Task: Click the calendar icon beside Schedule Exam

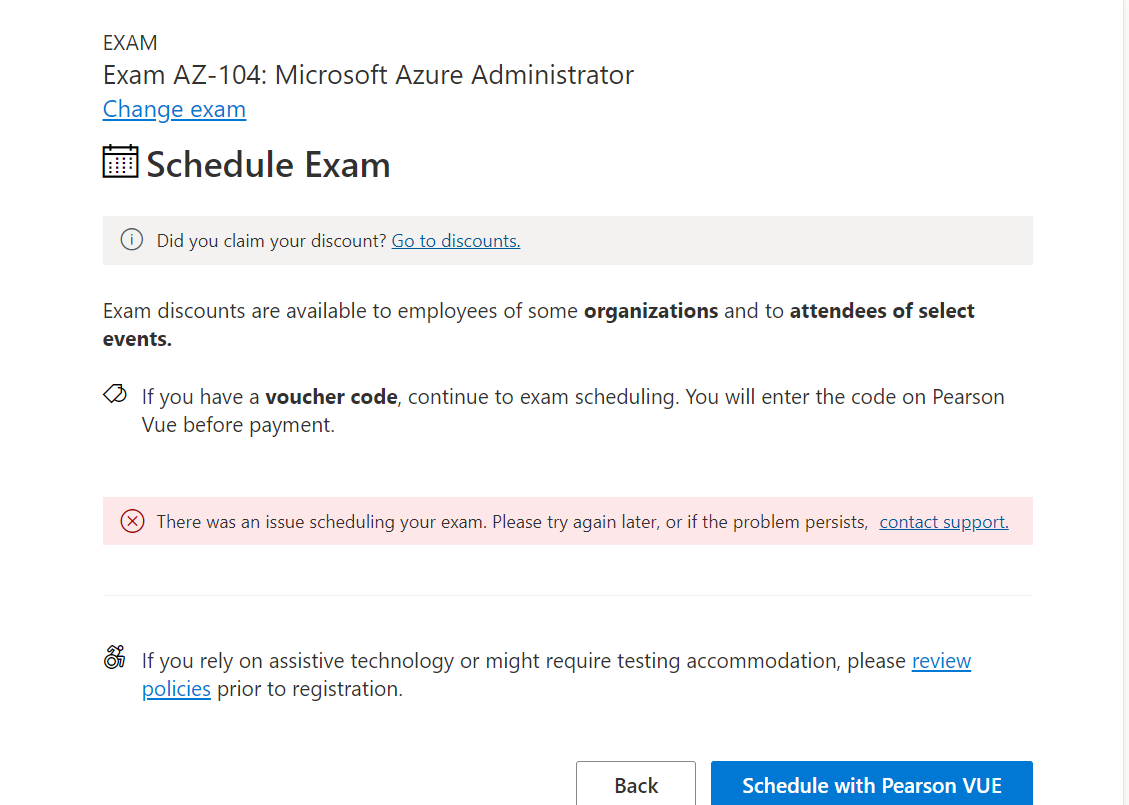Action: tap(120, 162)
